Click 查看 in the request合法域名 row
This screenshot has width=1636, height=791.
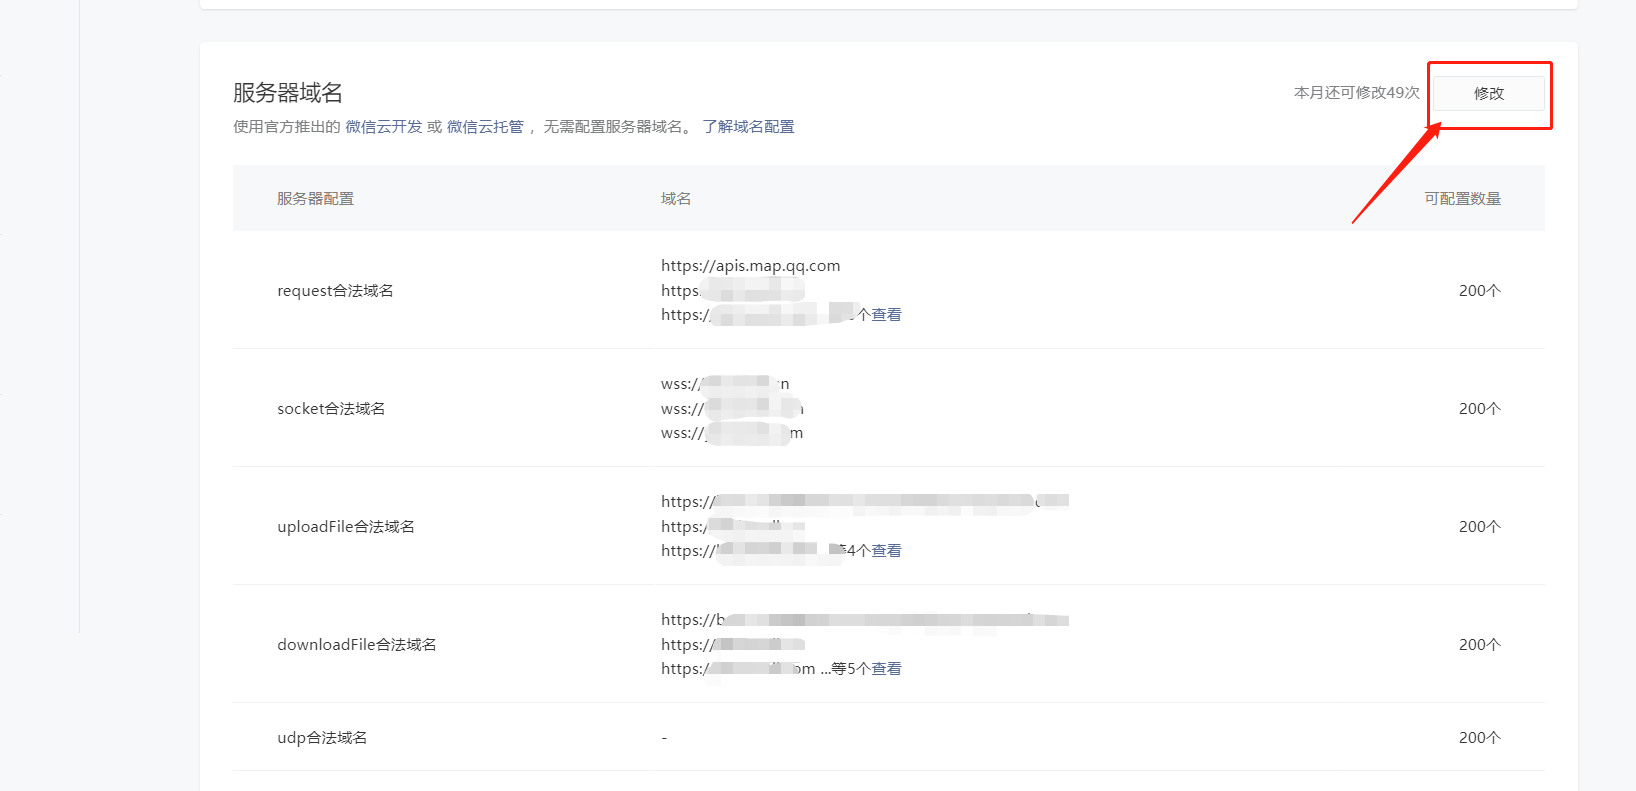click(886, 315)
